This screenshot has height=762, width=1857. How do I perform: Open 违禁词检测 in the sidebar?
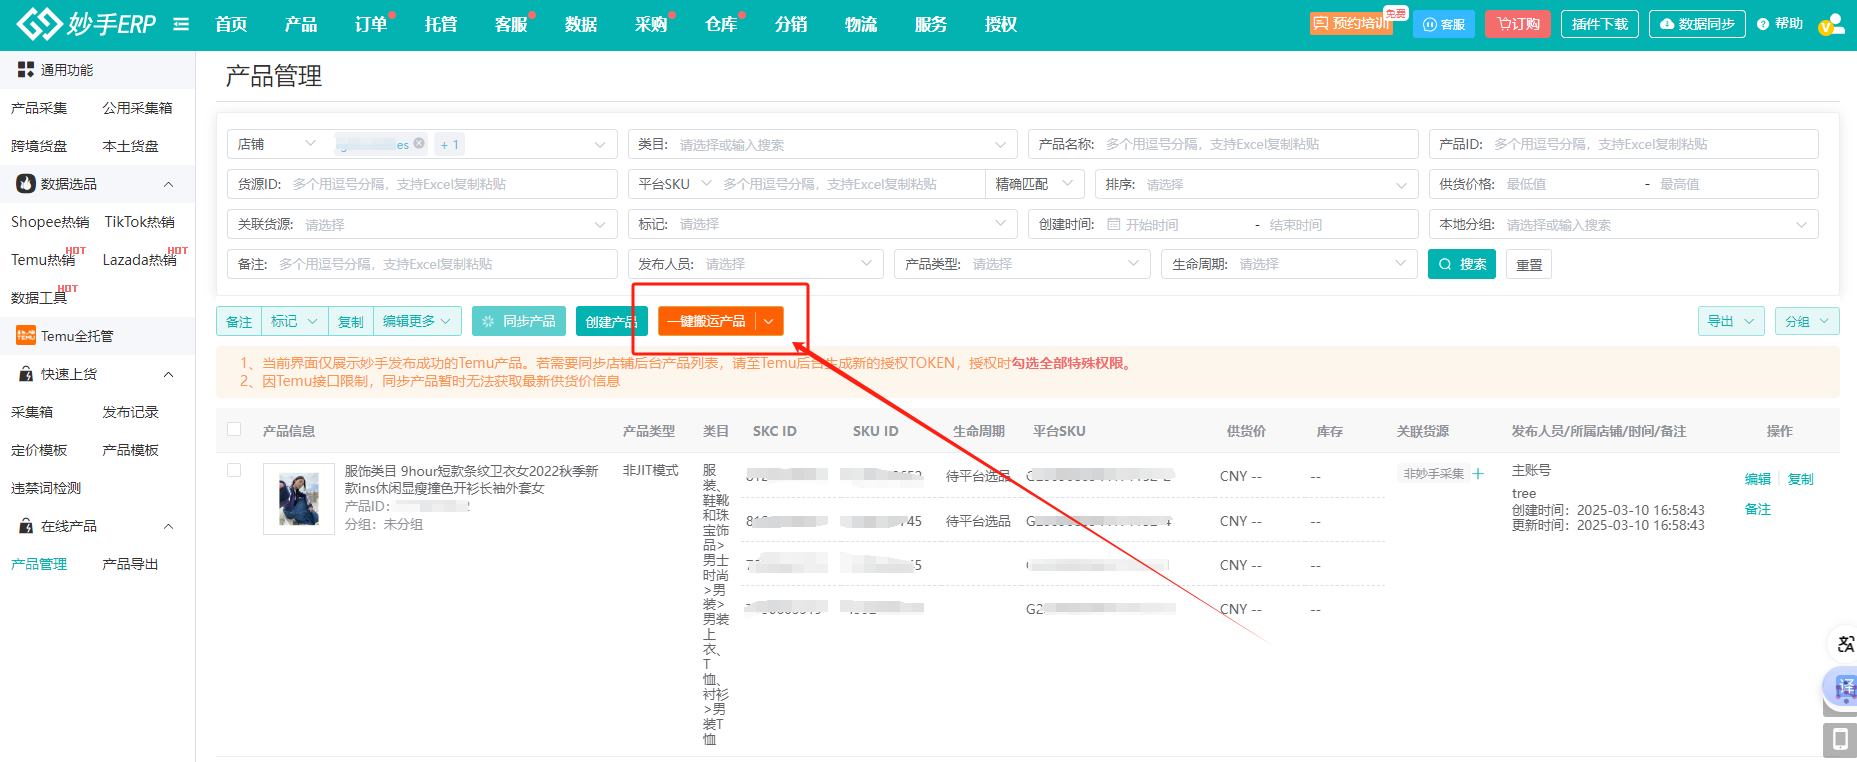click(46, 488)
